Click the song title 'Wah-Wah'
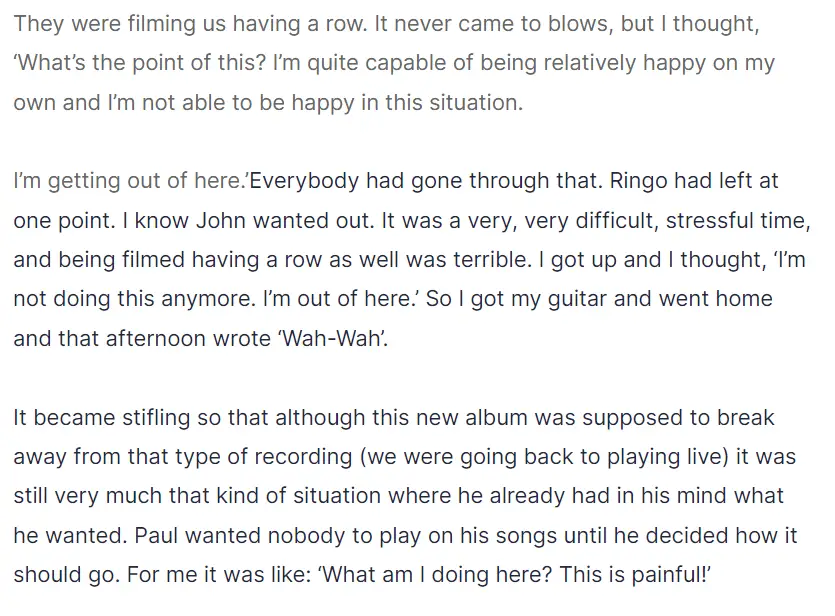Screen dimensions: 835x616 (x=333, y=339)
